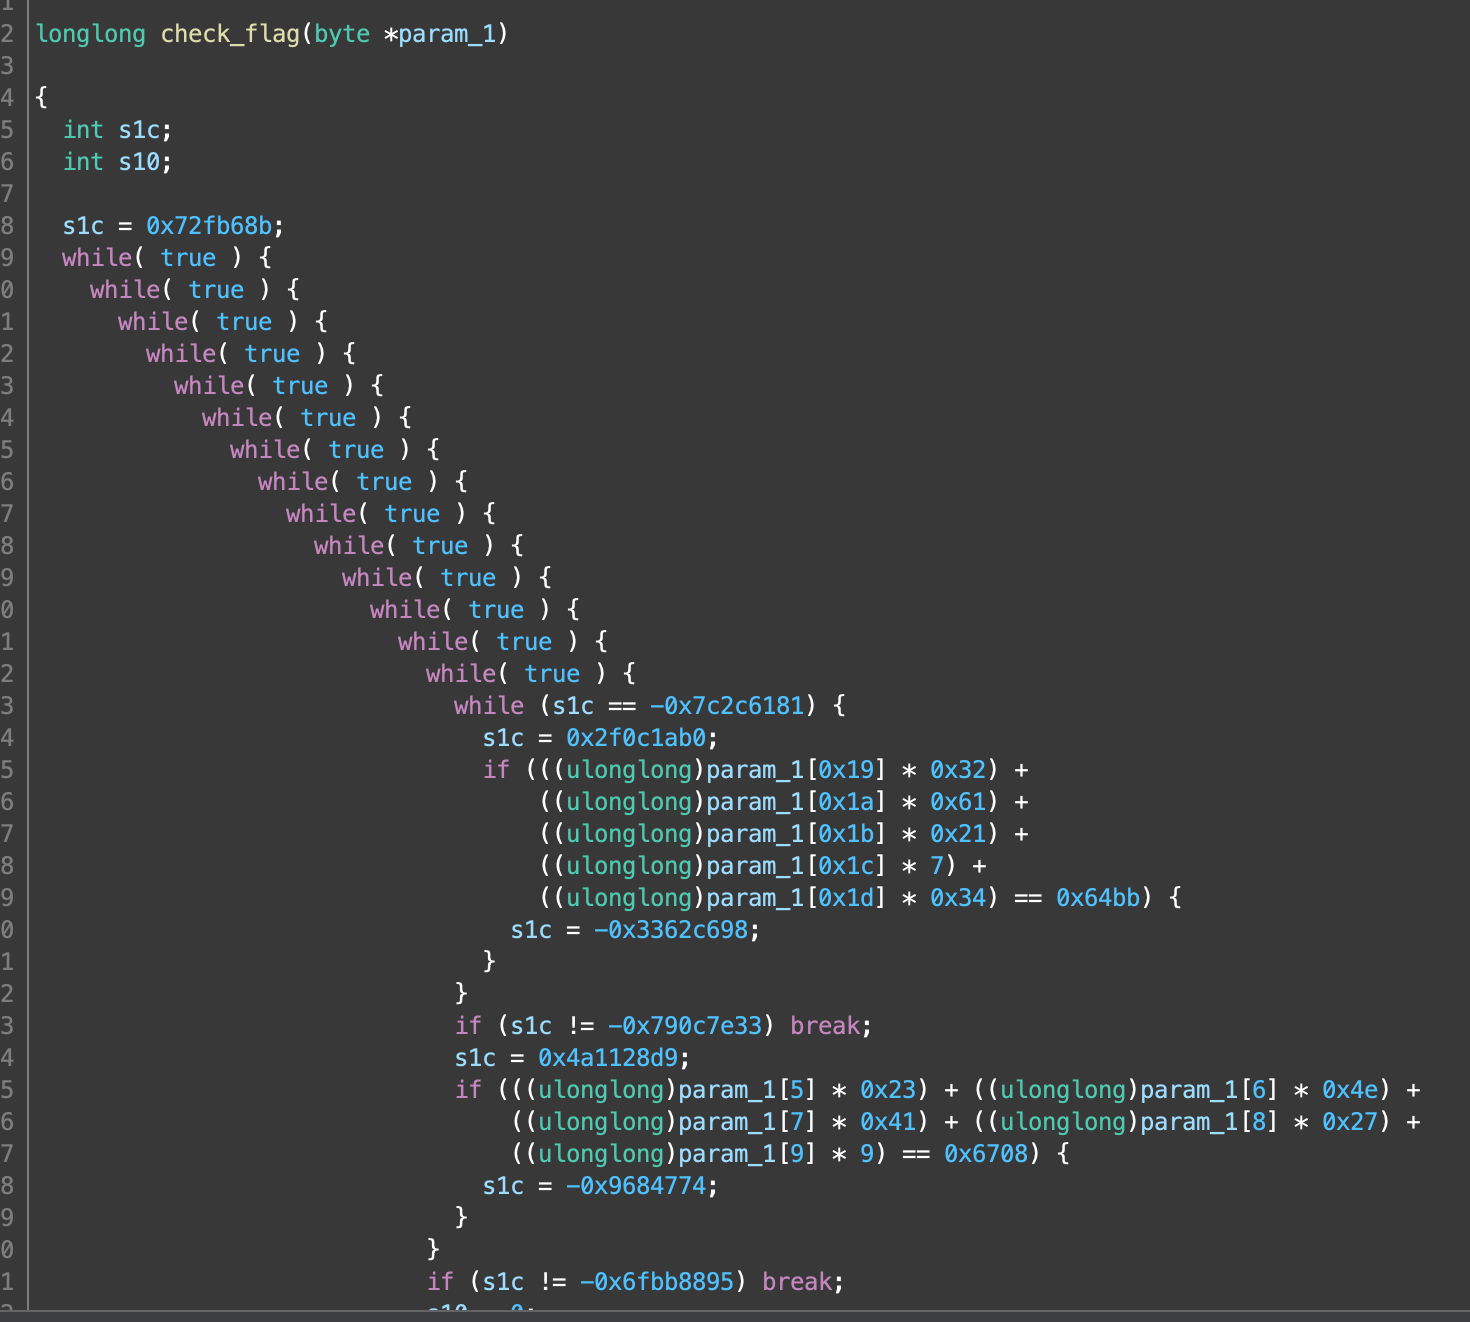Click the multiplier 0x32
Image resolution: width=1470 pixels, height=1322 pixels.
pos(958,770)
